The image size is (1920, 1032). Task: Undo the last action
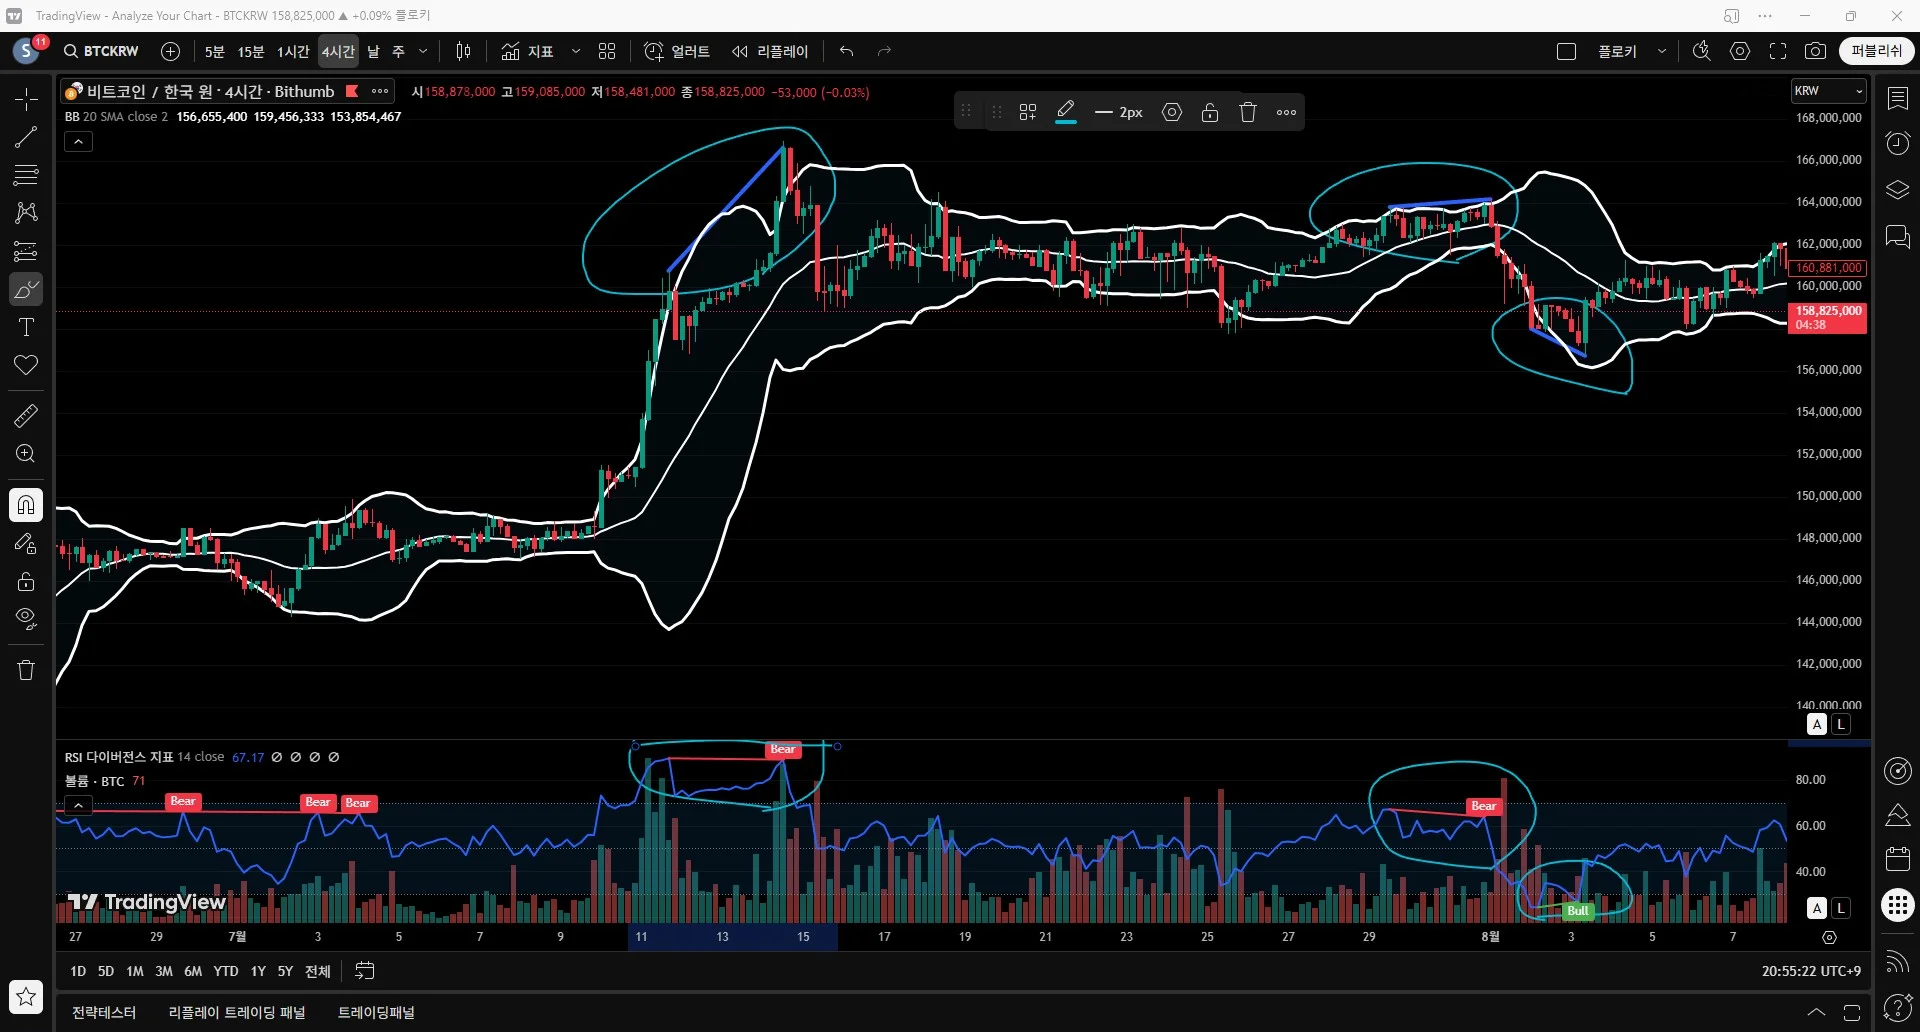click(x=847, y=51)
